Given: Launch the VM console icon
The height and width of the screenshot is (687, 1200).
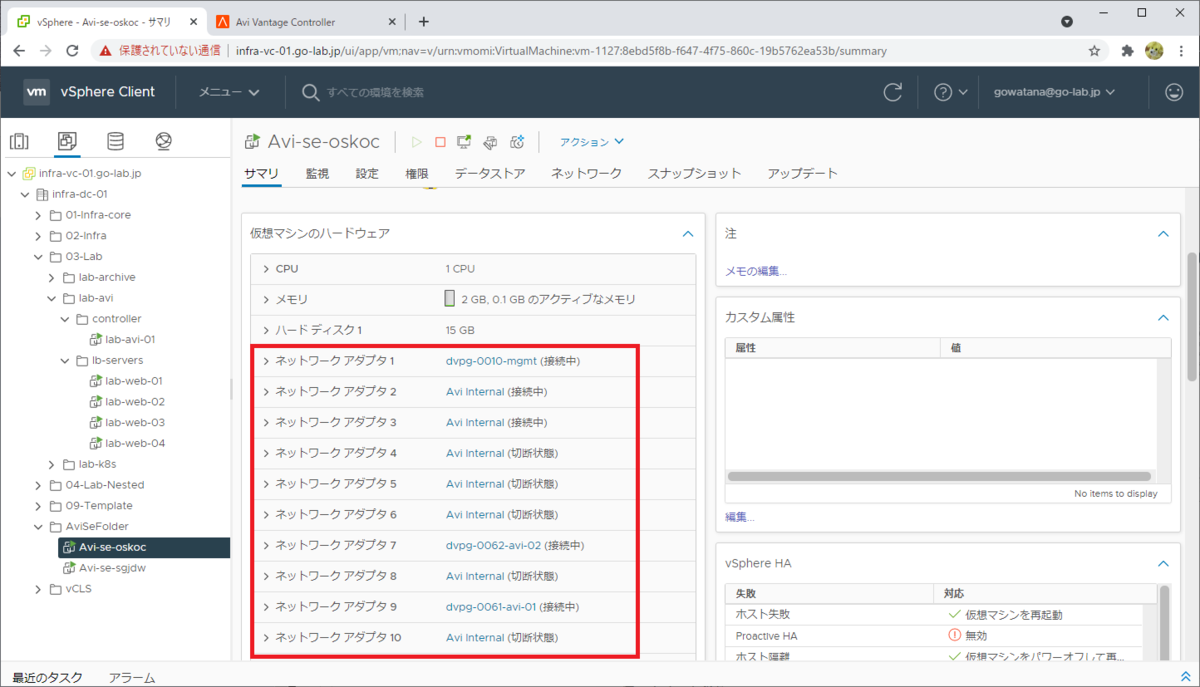Looking at the screenshot, I should pos(464,142).
